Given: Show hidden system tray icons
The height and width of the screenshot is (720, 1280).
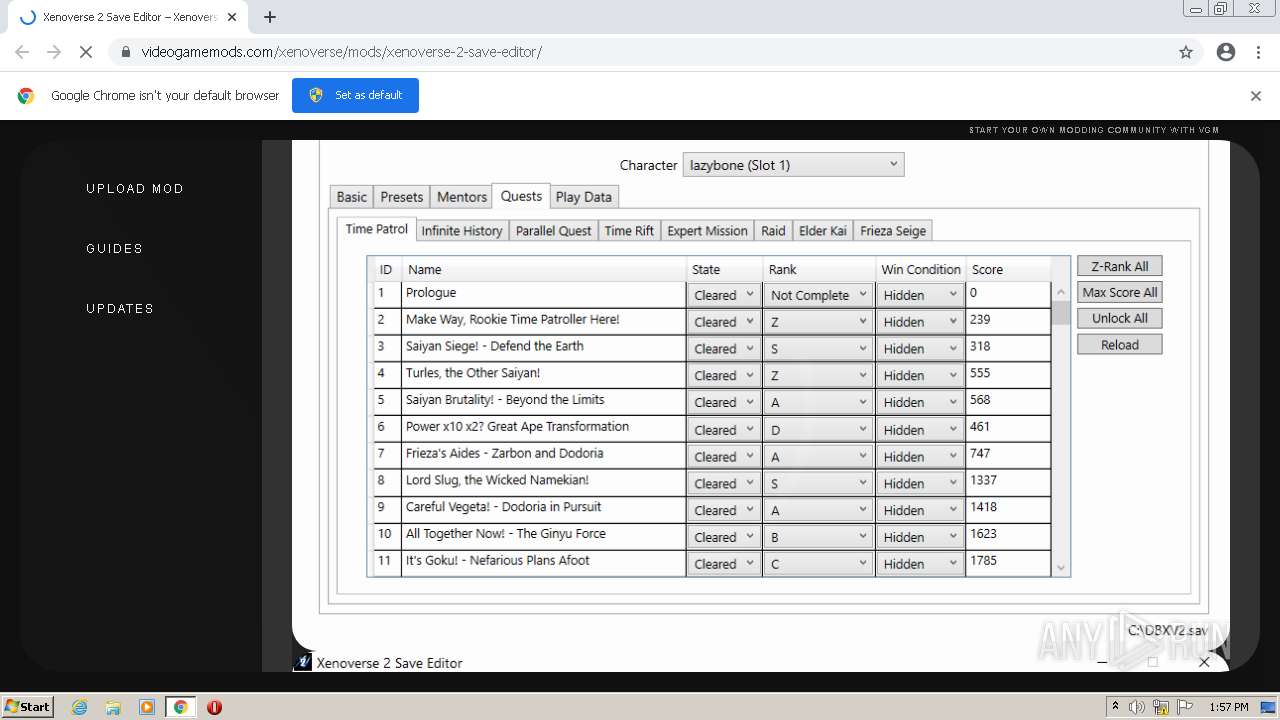Looking at the screenshot, I should (x=1115, y=707).
